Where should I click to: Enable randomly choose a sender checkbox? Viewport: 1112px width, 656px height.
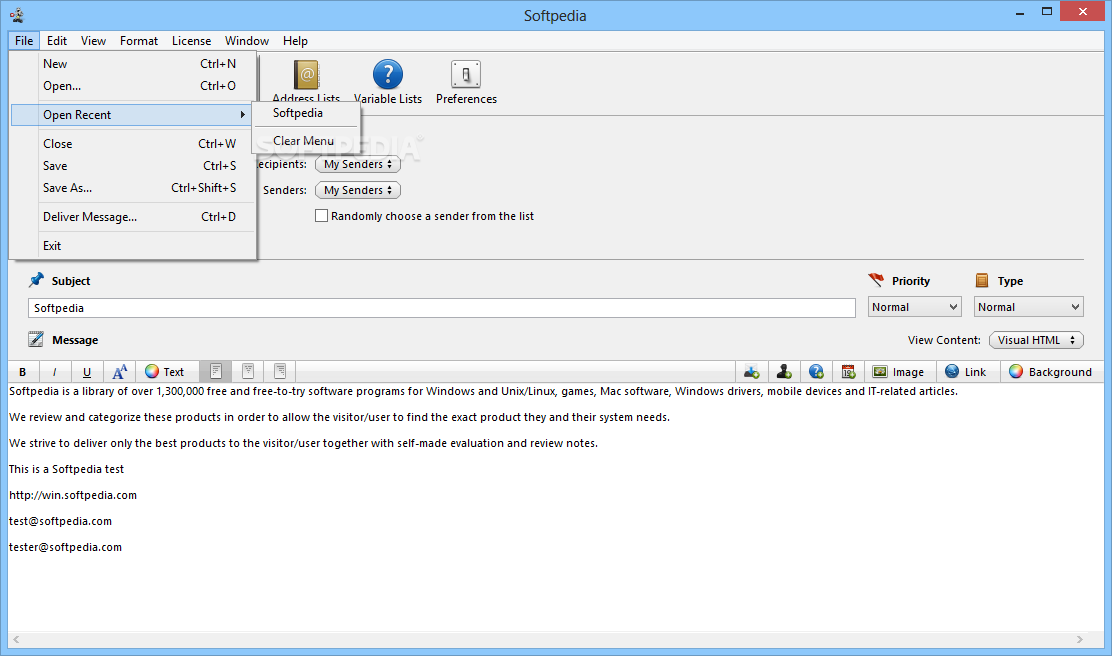[x=321, y=216]
